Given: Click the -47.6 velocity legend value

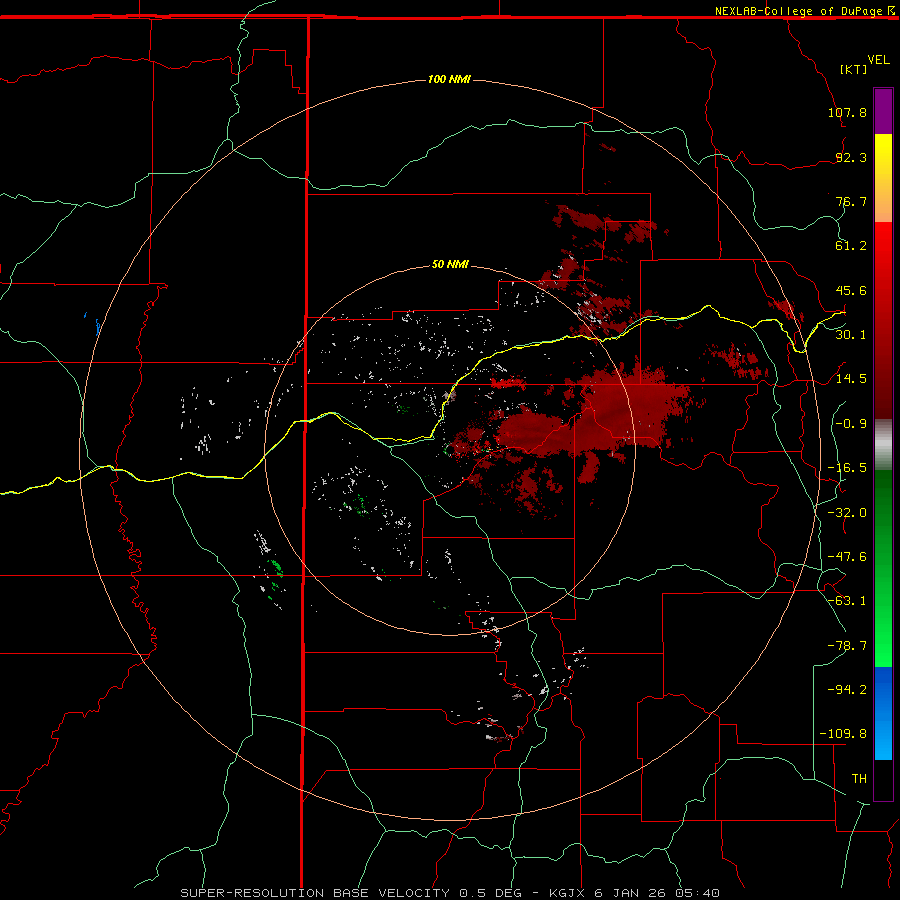Looking at the screenshot, I should click(x=847, y=557).
